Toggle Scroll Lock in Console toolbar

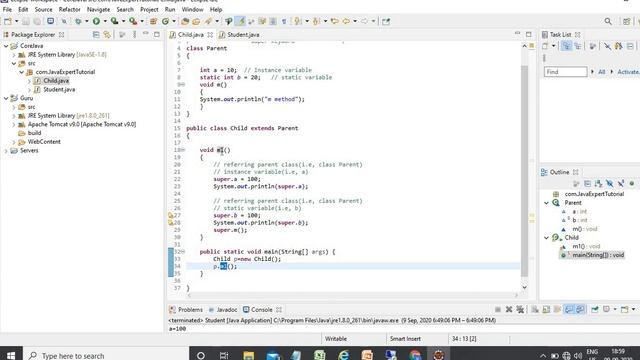[546, 309]
